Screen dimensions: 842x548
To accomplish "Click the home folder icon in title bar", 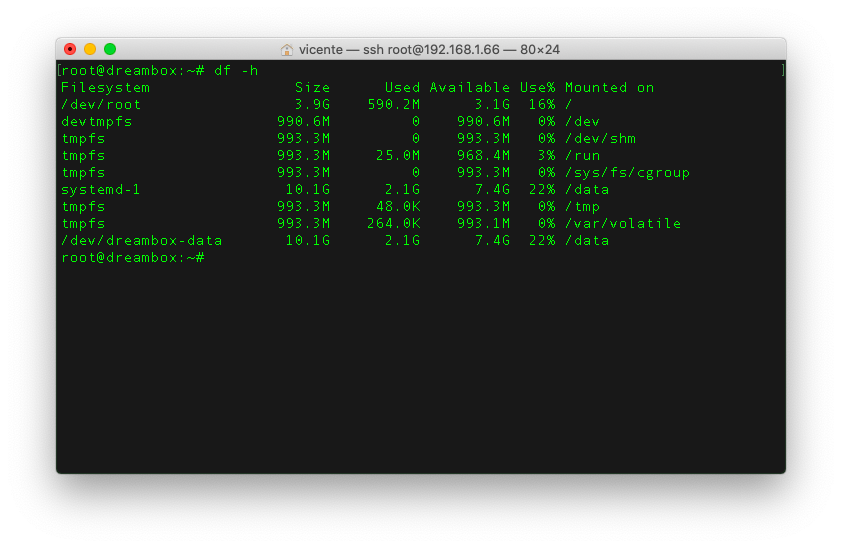I will pyautogui.click(x=287, y=49).
